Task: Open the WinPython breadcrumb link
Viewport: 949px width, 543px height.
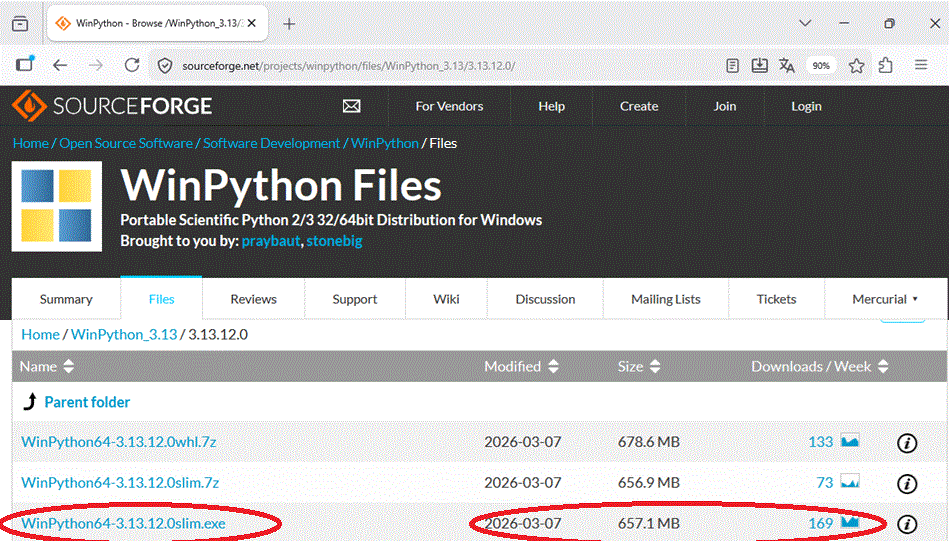Action: coord(384,143)
